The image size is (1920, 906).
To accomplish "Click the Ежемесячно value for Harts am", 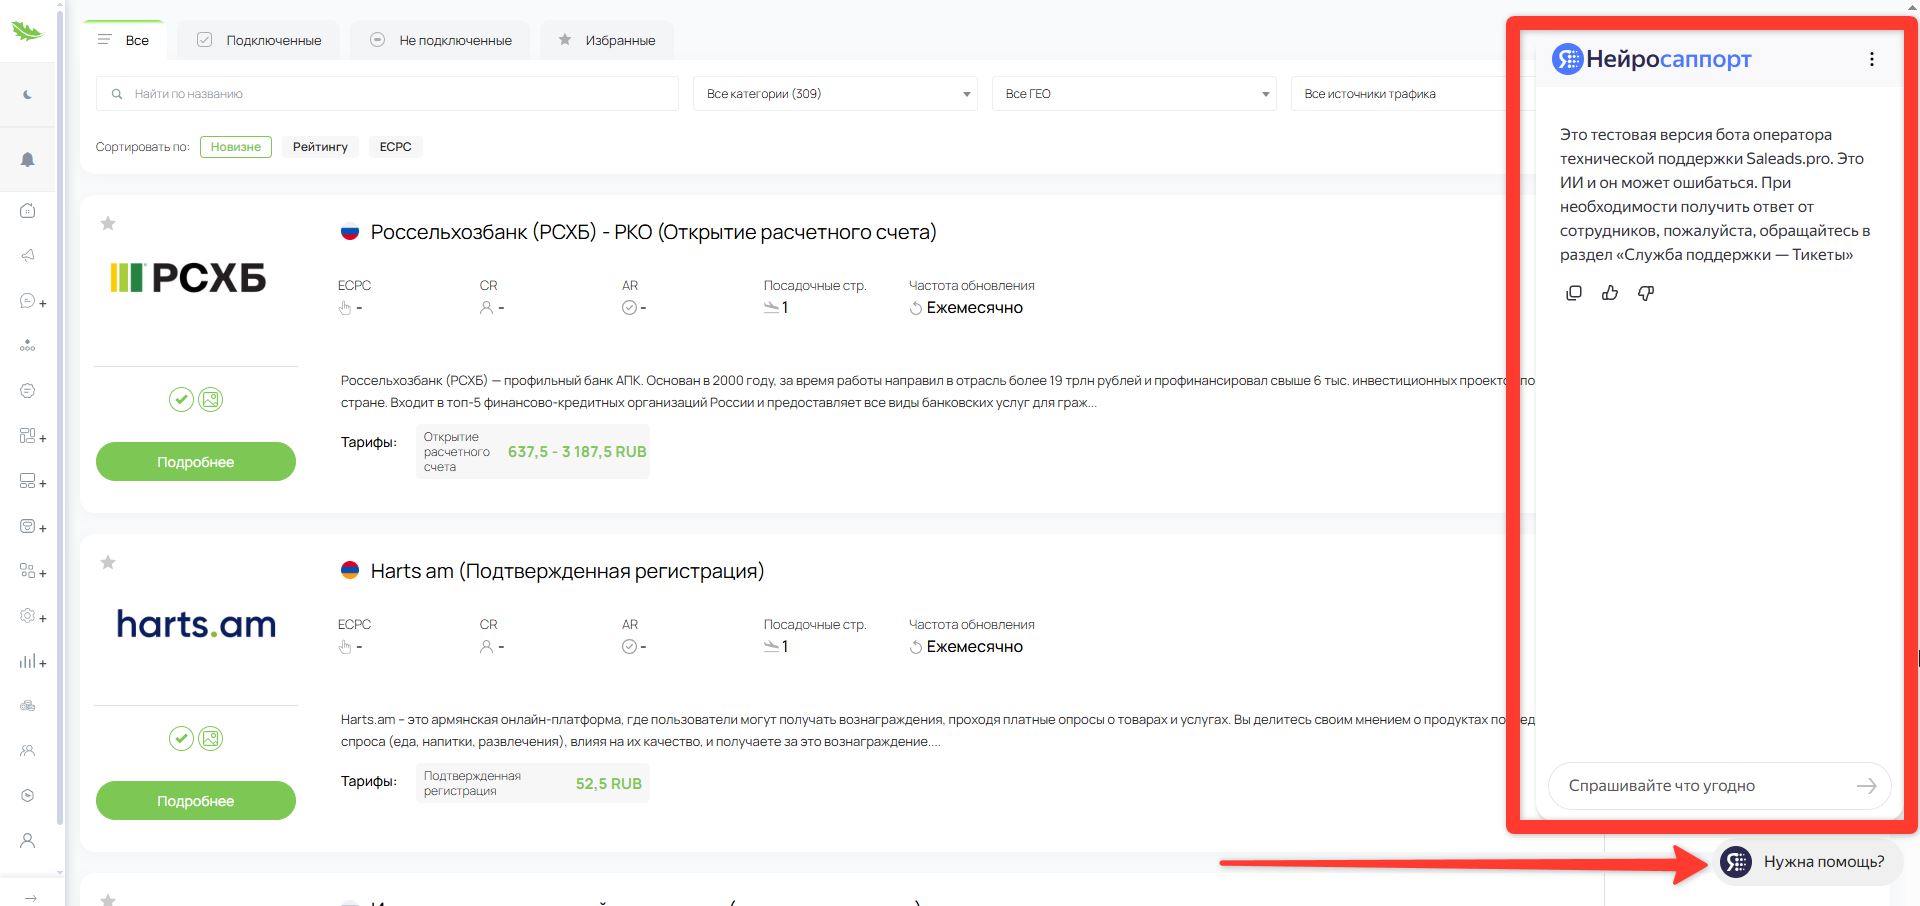I will [975, 647].
